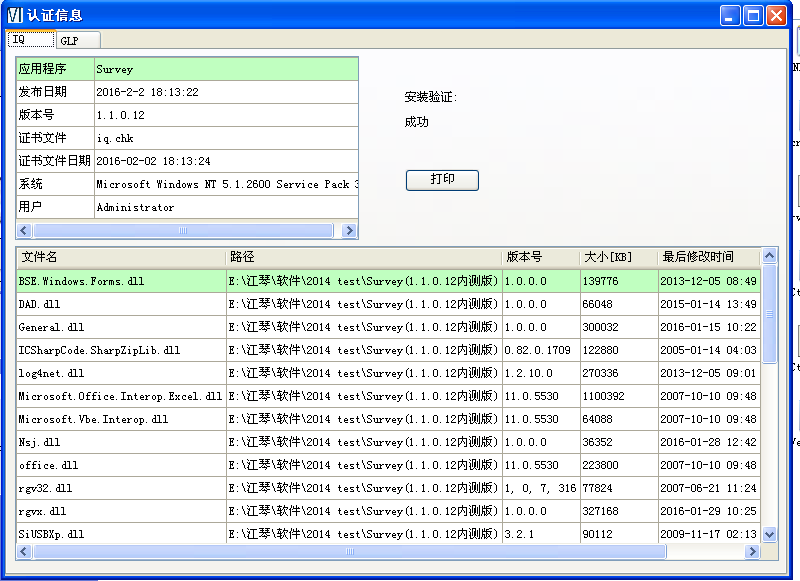Switch to the GLP tab
The image size is (800, 581).
[x=69, y=39]
